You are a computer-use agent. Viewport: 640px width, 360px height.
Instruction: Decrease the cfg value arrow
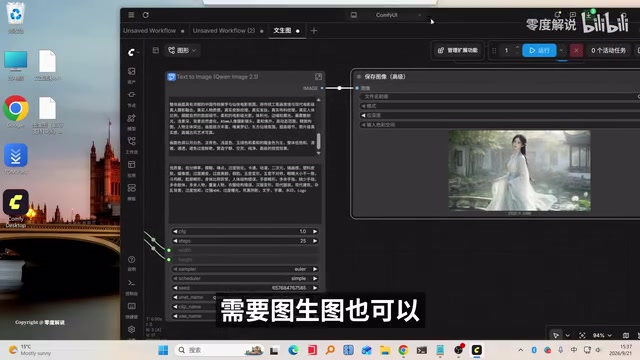tap(175, 231)
